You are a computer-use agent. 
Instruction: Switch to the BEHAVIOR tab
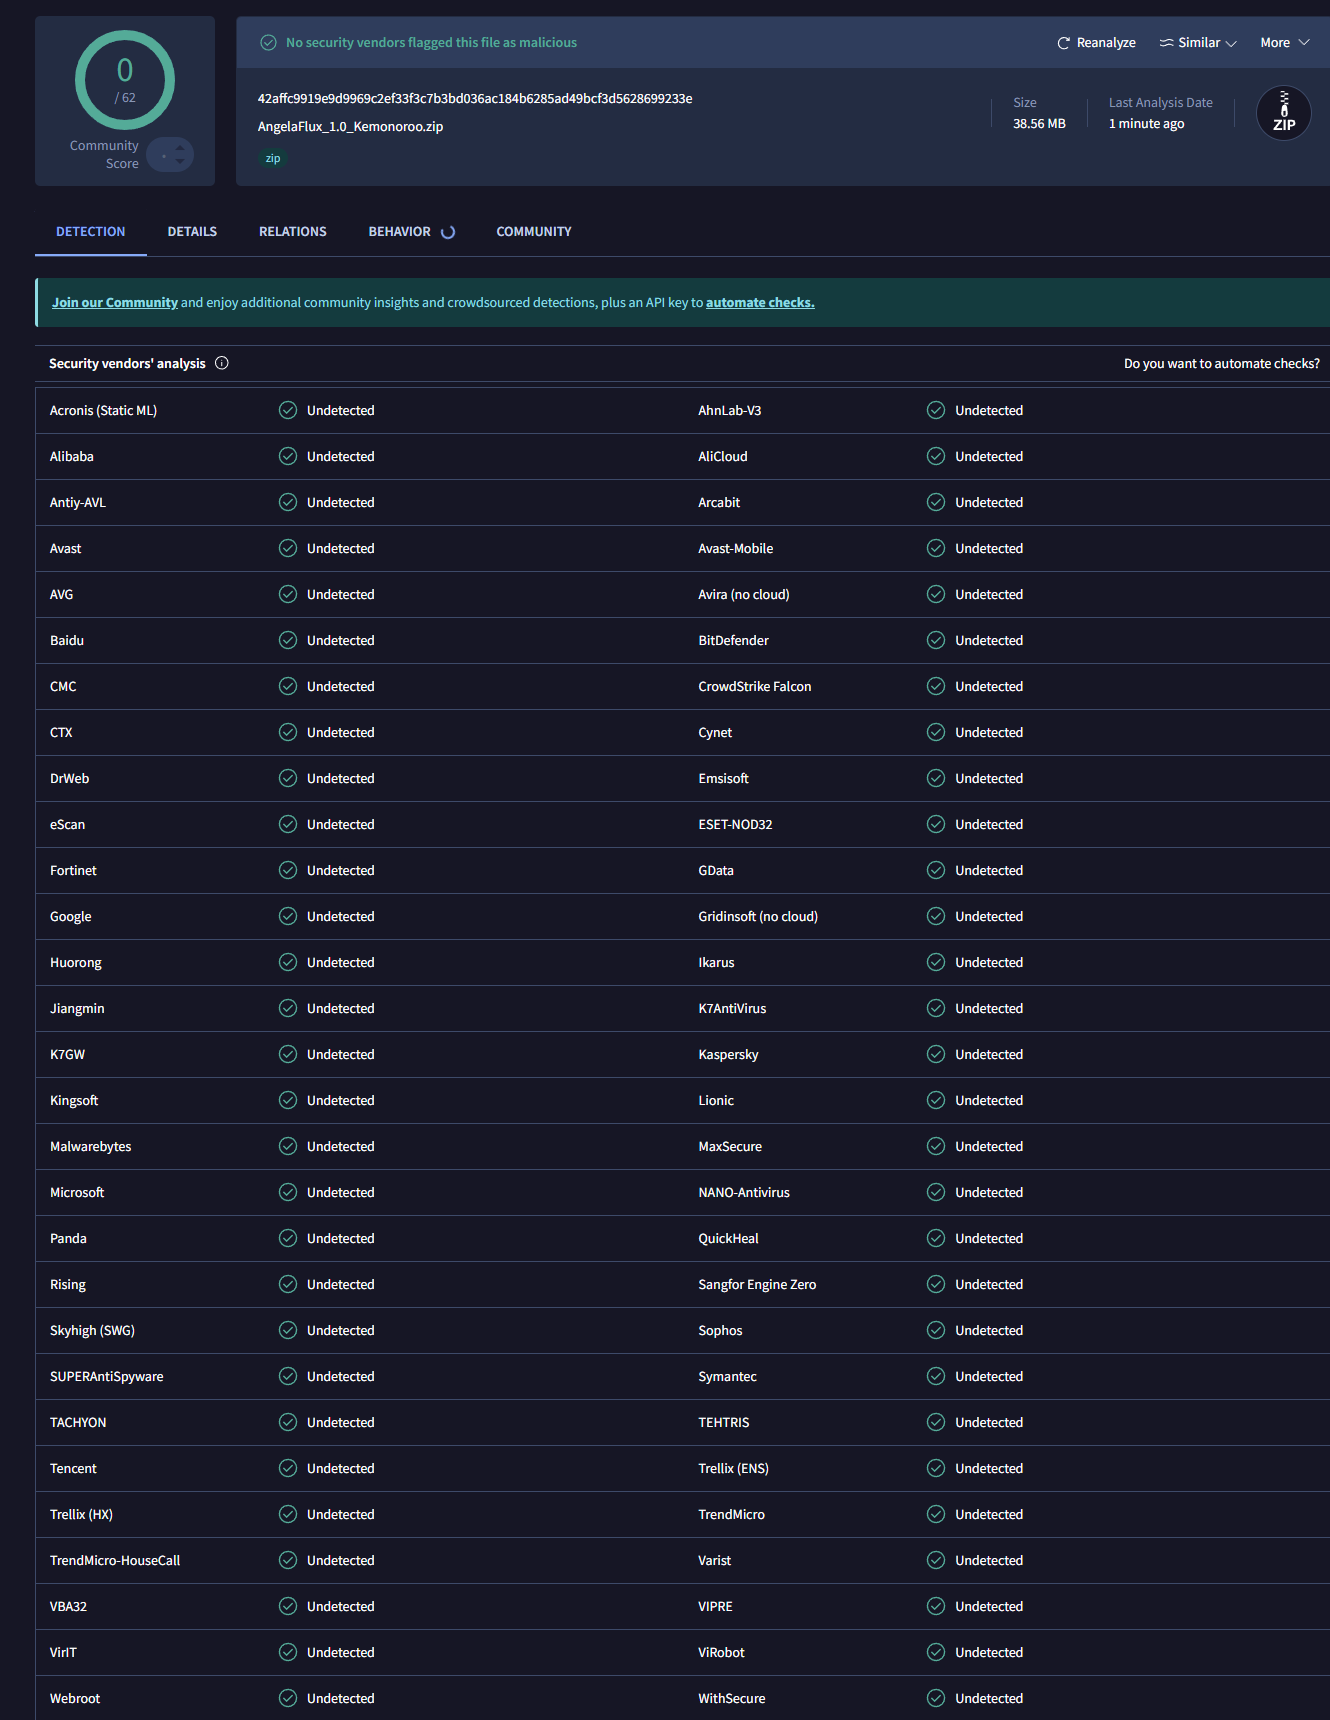click(x=411, y=232)
